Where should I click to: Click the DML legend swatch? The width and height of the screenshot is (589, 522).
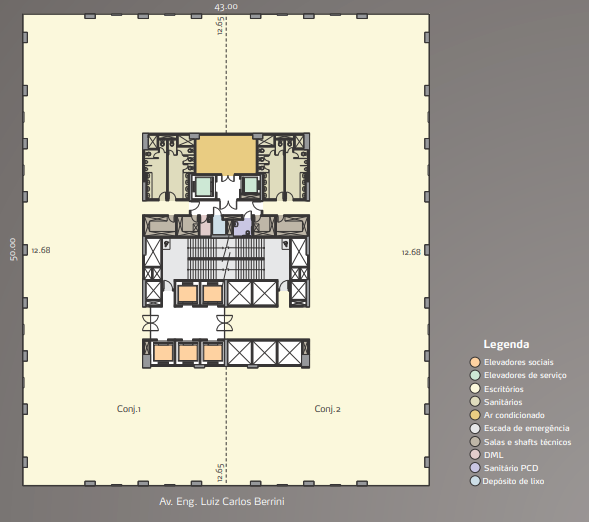(475, 454)
